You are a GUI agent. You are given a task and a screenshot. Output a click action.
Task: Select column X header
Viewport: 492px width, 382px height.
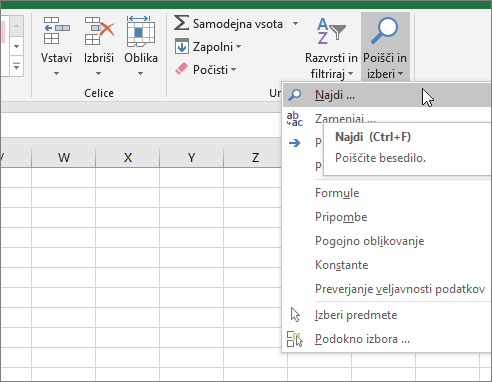tap(128, 157)
